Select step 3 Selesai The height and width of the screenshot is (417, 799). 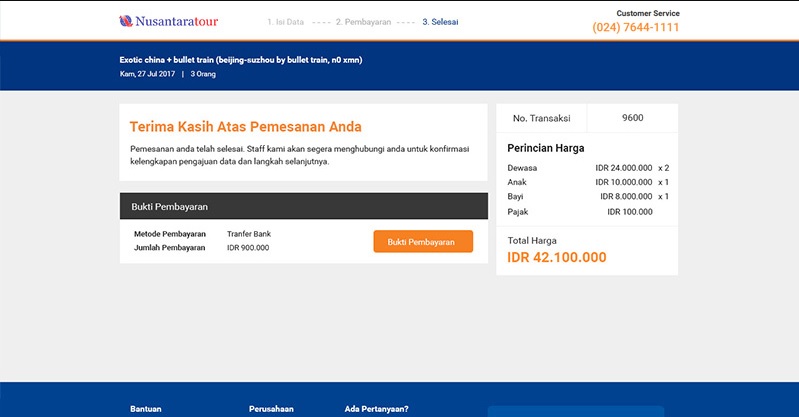tap(440, 22)
